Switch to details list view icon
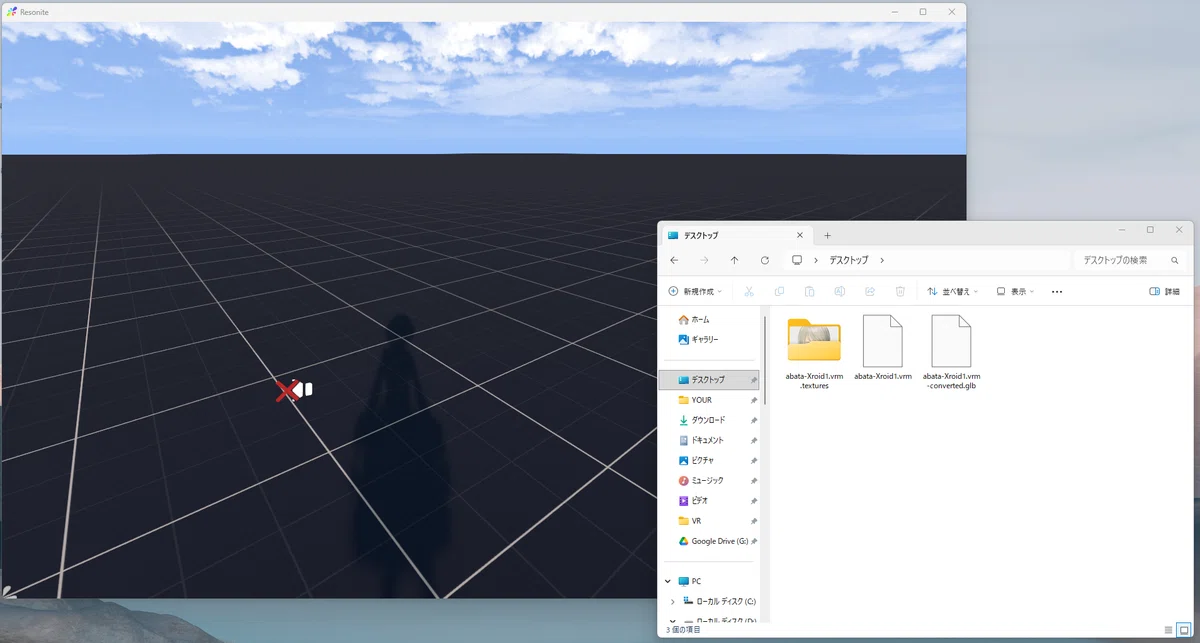 click(x=1167, y=630)
